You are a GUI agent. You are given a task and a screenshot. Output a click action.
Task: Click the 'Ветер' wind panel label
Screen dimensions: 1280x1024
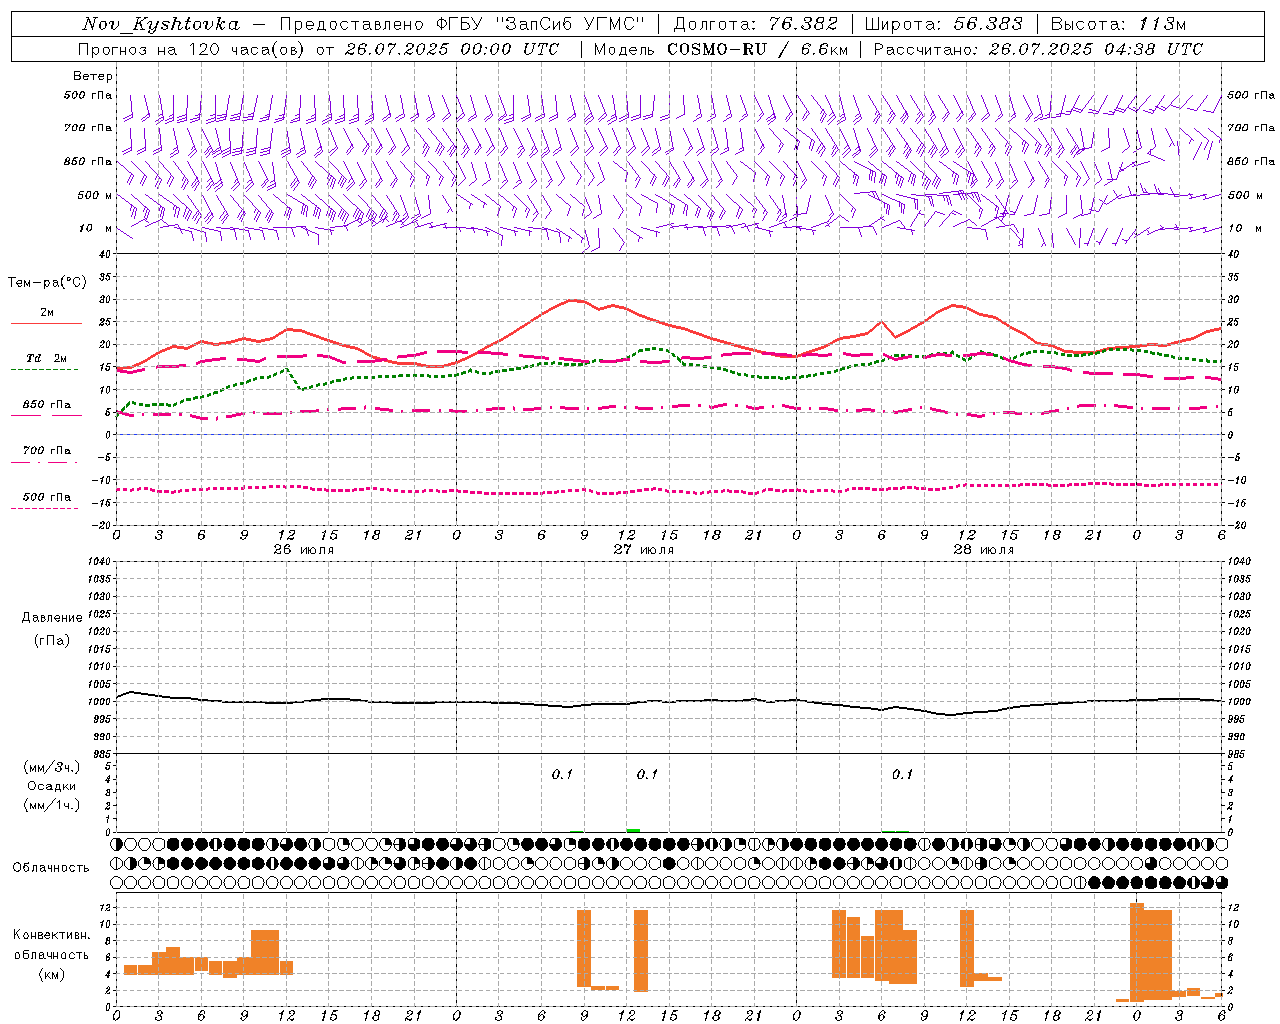(93, 76)
